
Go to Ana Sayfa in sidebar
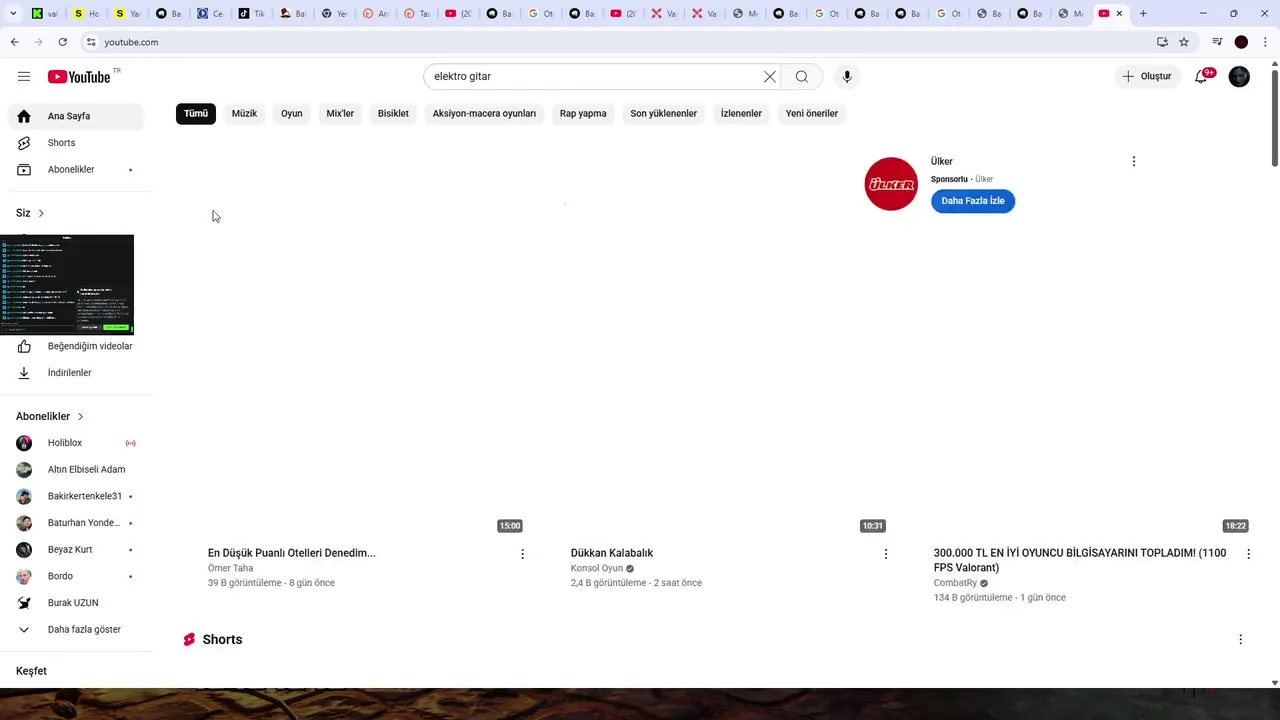point(76,116)
